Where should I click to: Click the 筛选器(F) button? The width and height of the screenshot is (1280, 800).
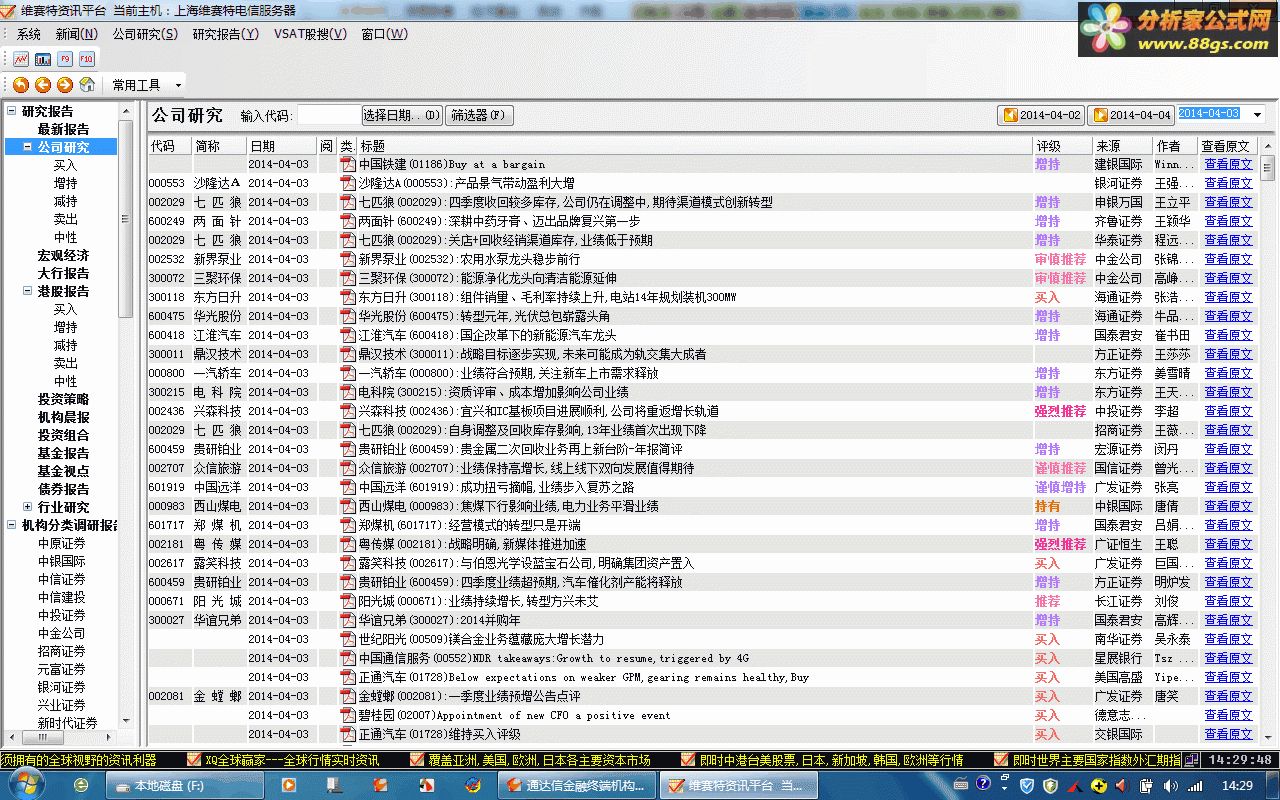(x=479, y=115)
